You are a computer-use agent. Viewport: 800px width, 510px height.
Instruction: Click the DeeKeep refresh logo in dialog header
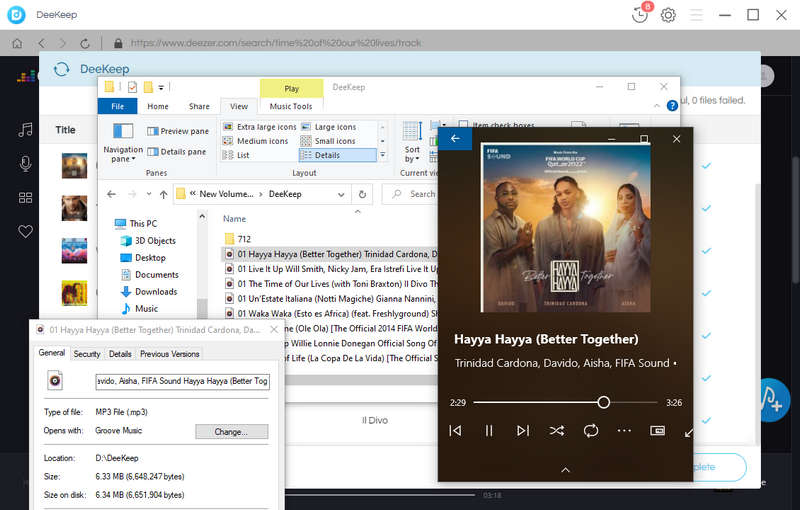61,69
